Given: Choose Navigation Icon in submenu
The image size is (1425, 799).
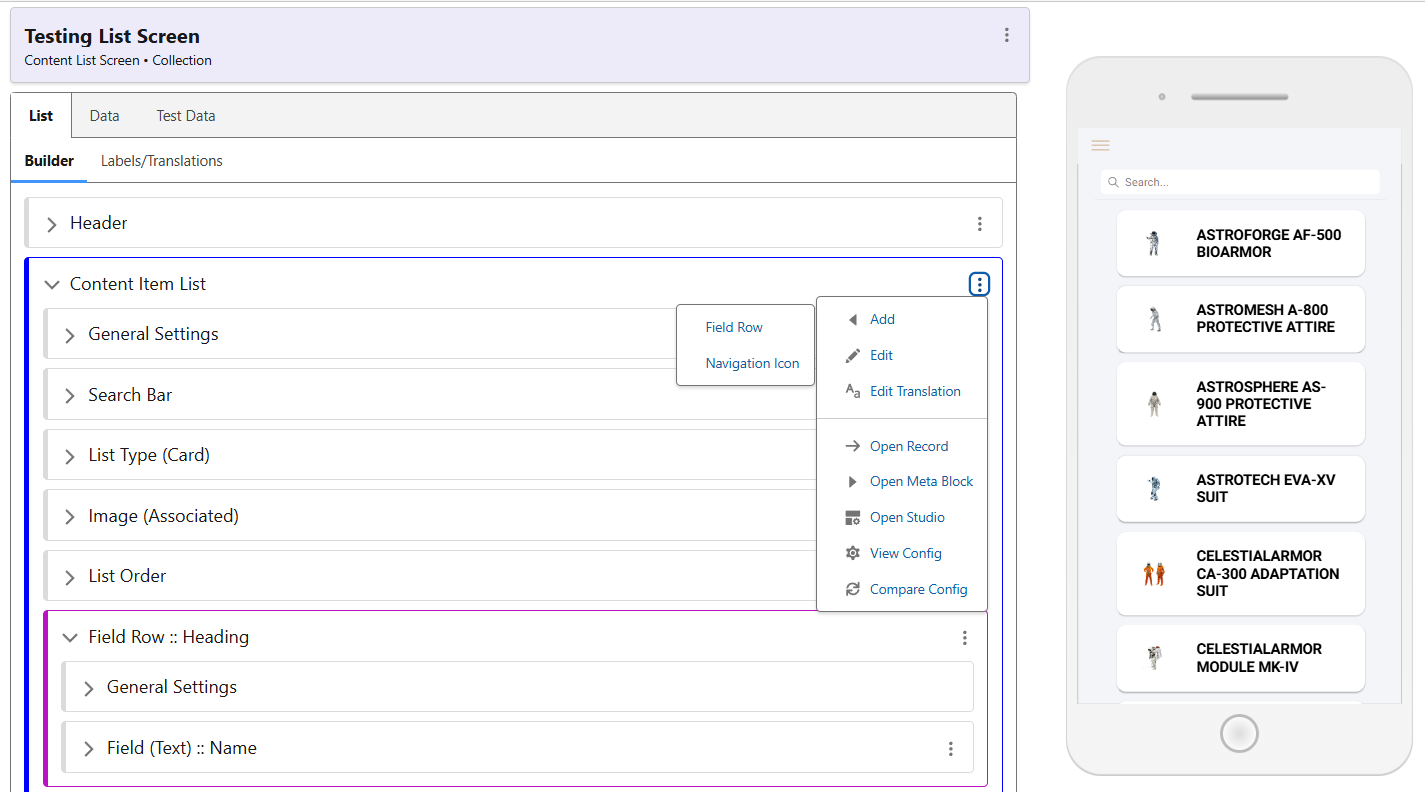Looking at the screenshot, I should [752, 363].
